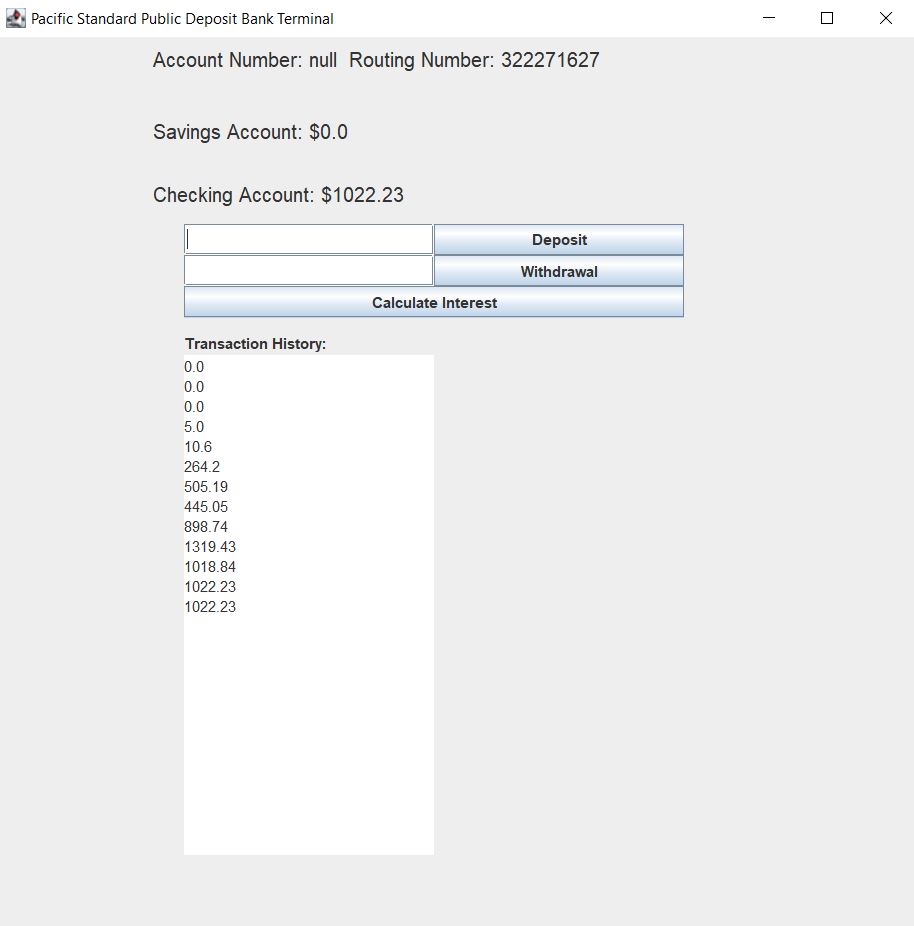This screenshot has width=914, height=926.
Task: Click the Calculate Interest button
Action: (x=434, y=302)
